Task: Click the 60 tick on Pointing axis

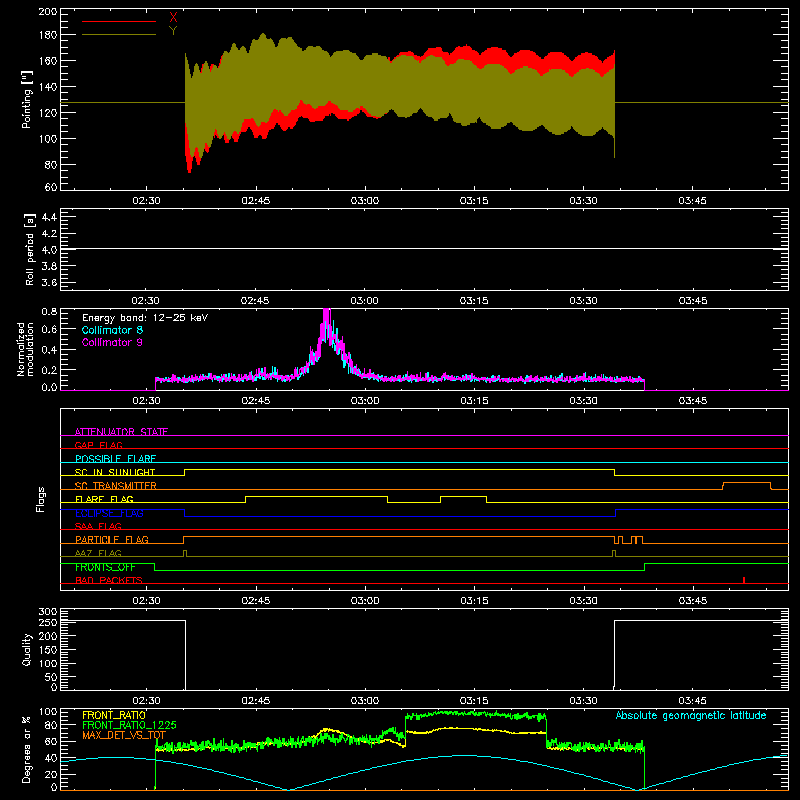Action: coord(51,187)
